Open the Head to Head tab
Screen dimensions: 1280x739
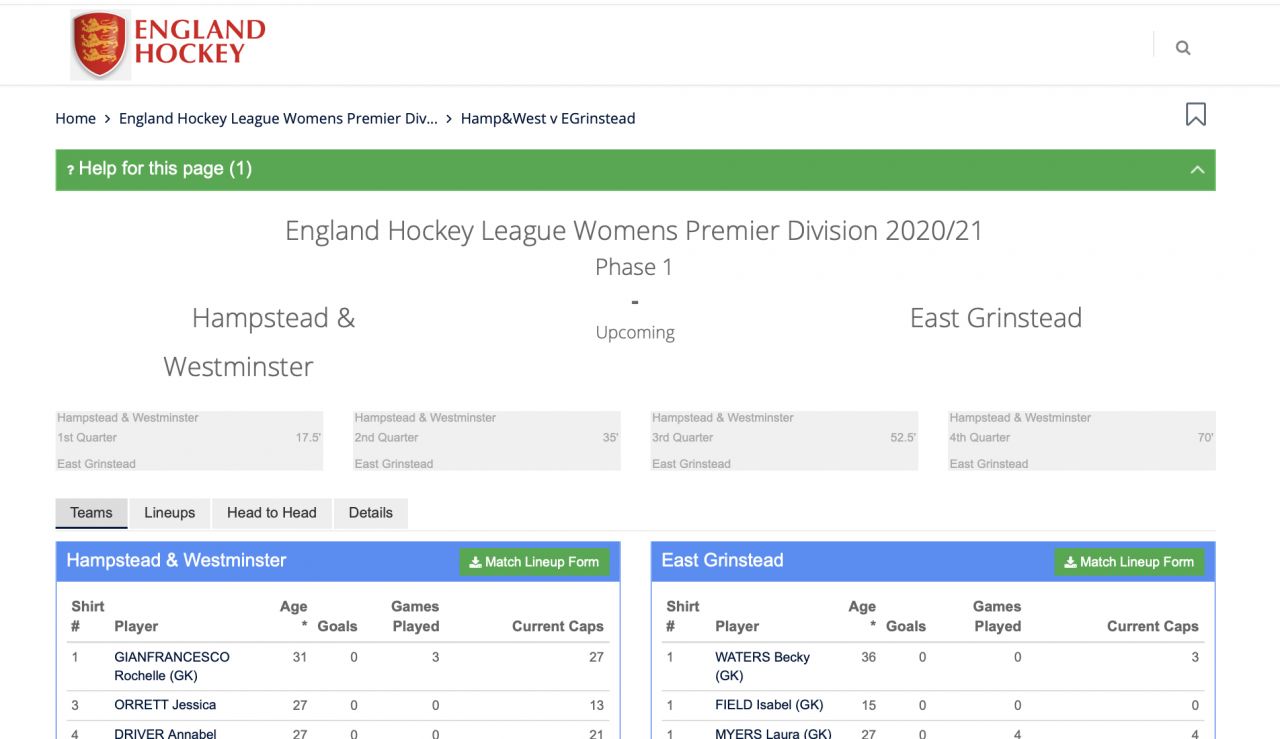271,513
